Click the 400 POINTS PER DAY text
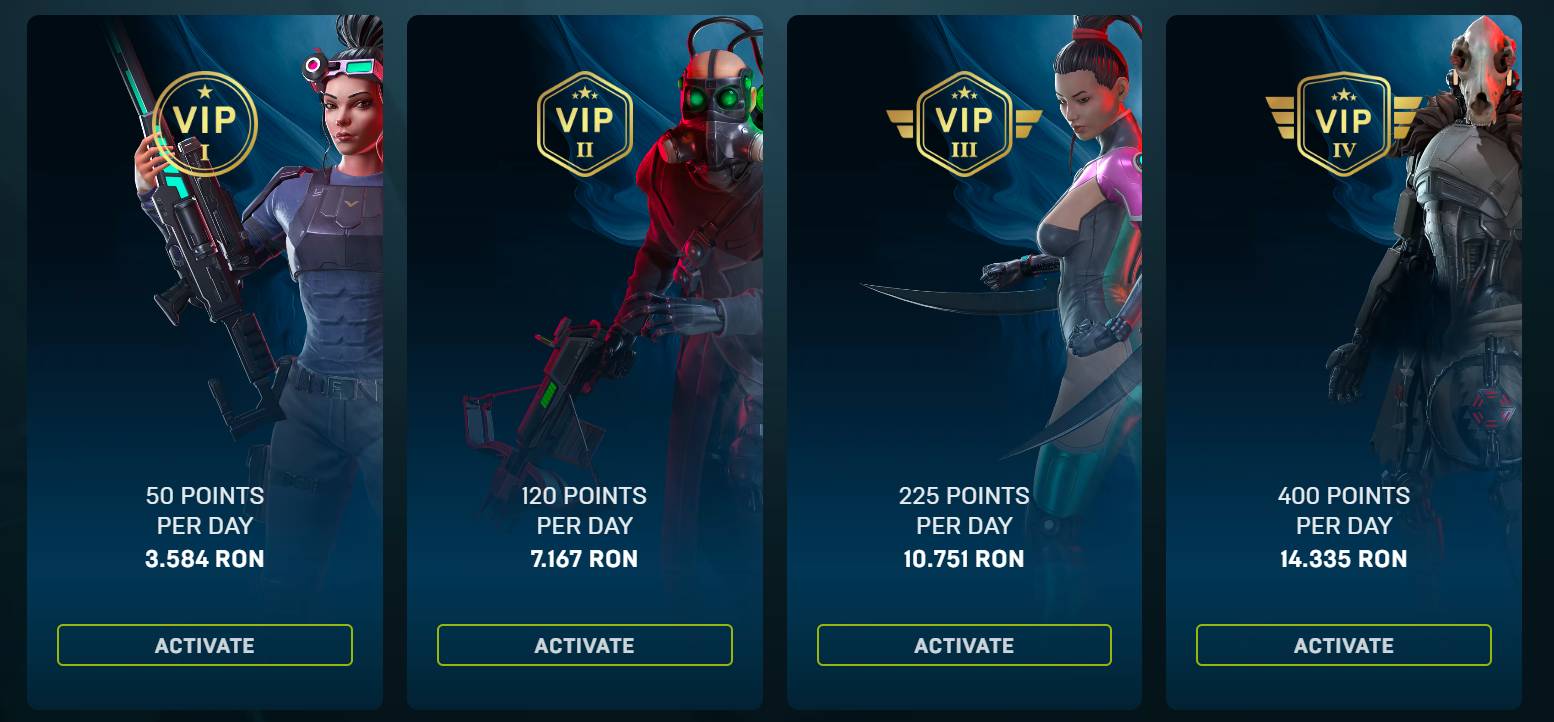 [1344, 510]
